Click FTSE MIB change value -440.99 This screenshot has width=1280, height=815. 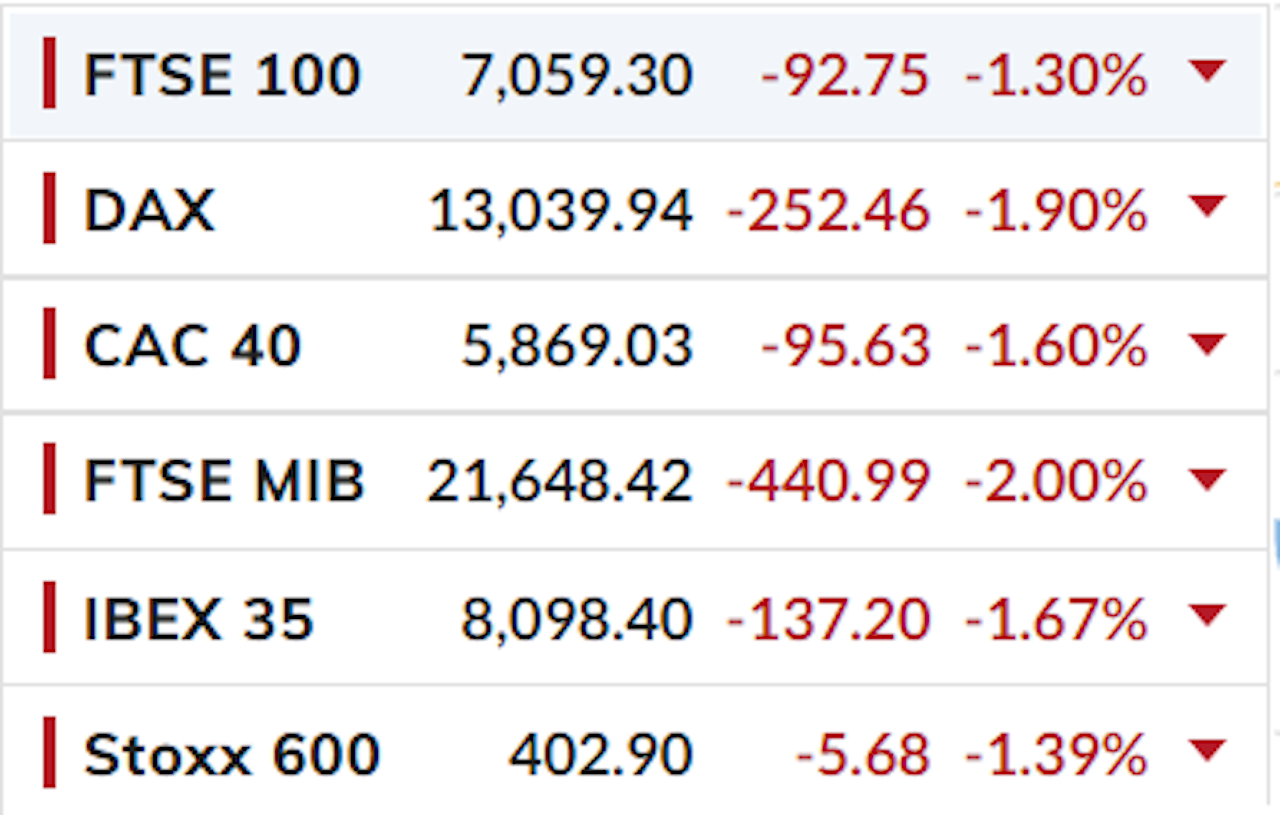(x=828, y=482)
